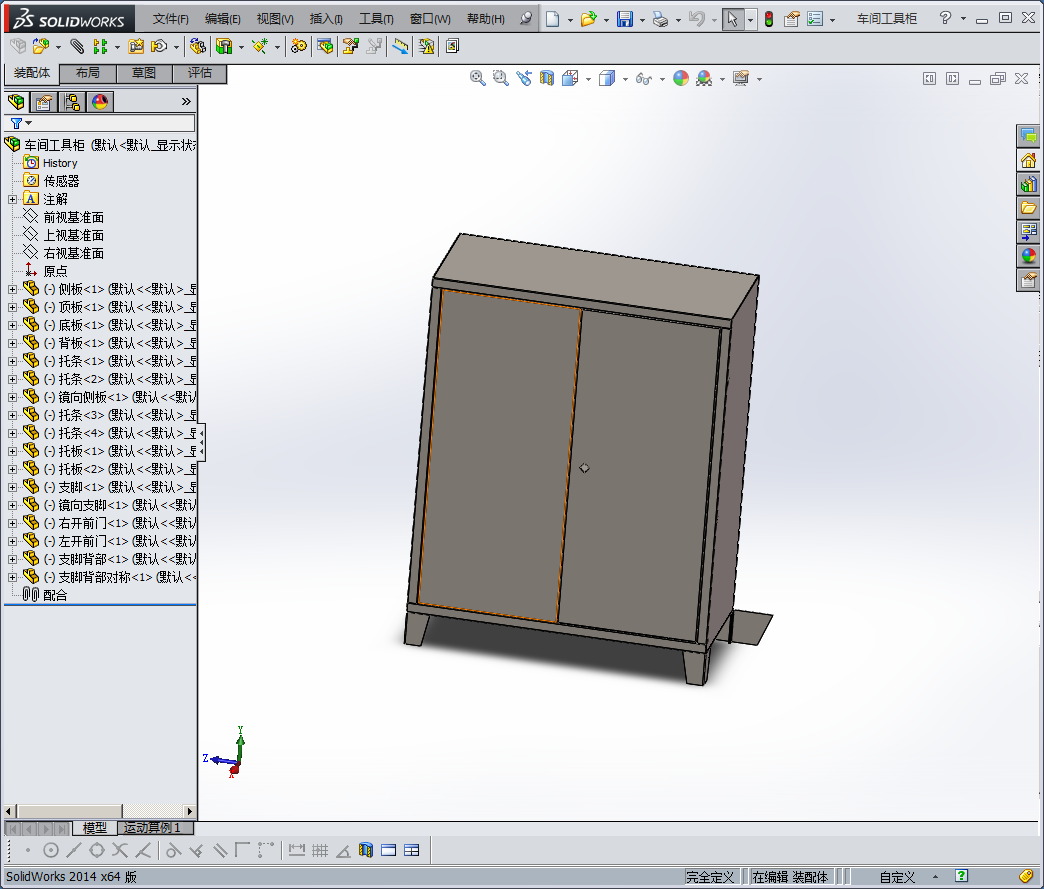Switch to the 运动算例 1 tab

coord(152,828)
